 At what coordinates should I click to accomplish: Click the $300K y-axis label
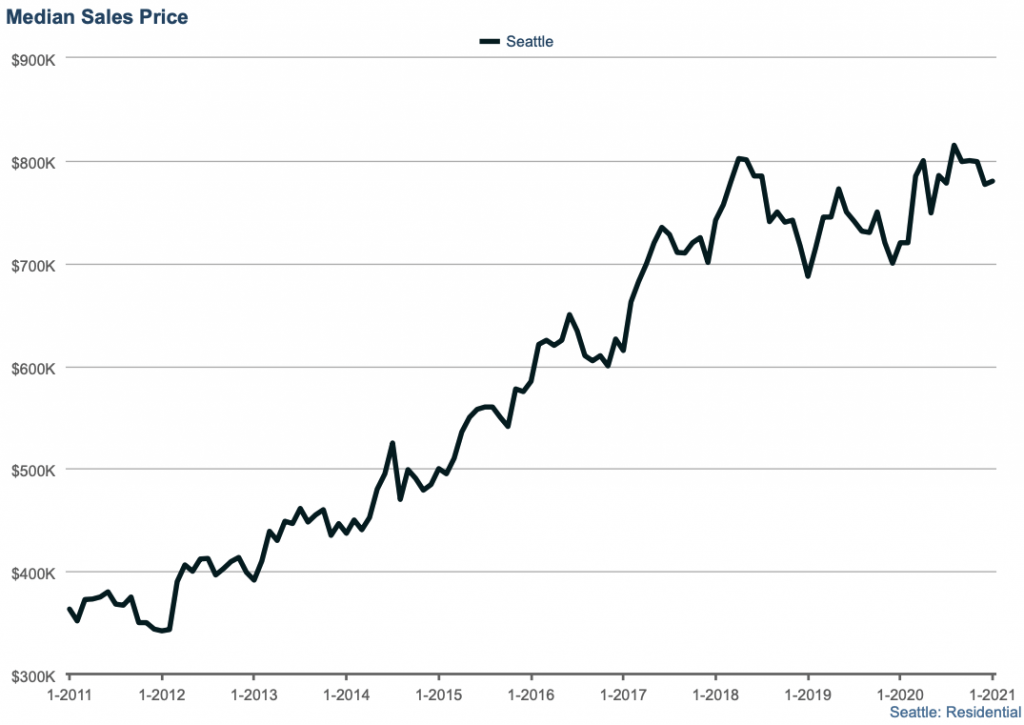click(31, 675)
